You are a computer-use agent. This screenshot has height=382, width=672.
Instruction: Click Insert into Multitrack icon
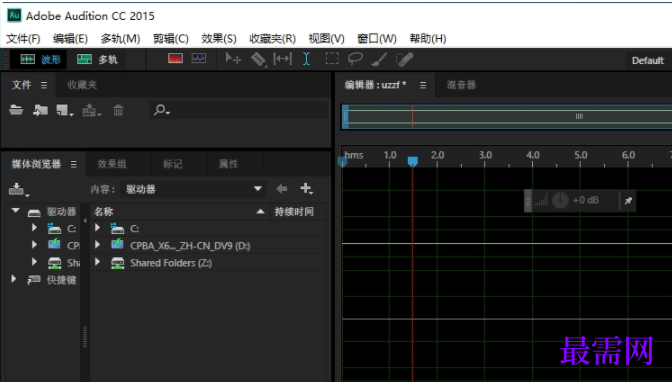pyautogui.click(x=91, y=111)
